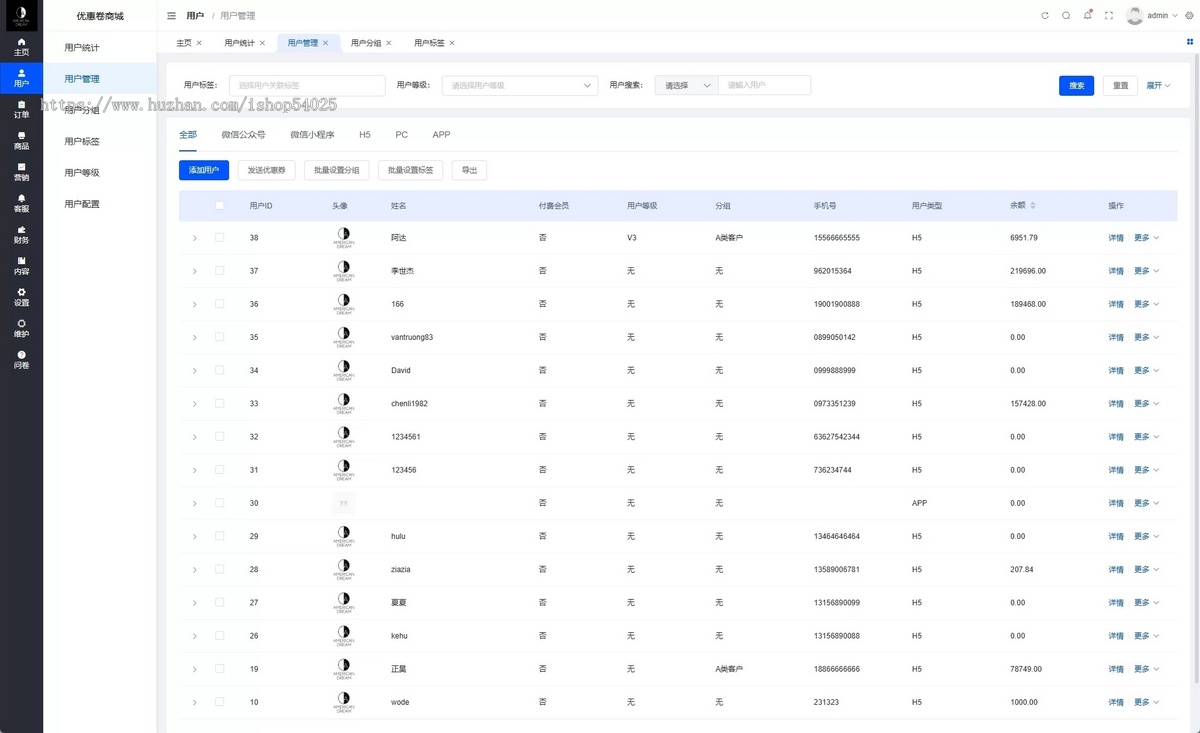Select 用户等级 in the user submenu
The height and width of the screenshot is (733, 1200).
tap(82, 173)
